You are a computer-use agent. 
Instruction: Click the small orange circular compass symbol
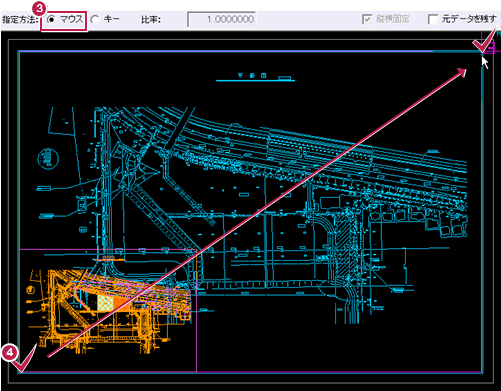[31, 290]
